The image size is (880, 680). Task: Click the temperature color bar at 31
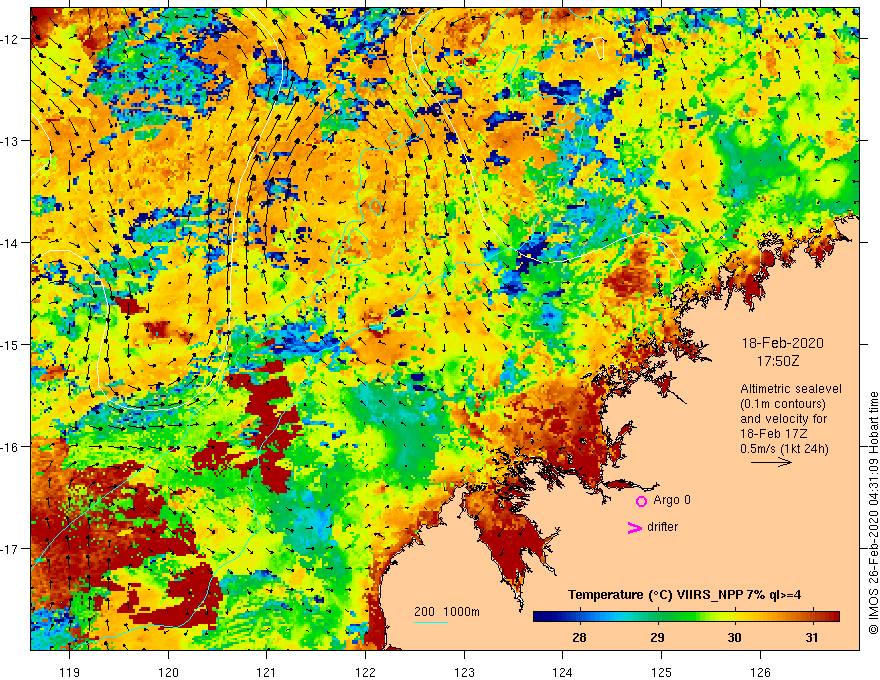click(812, 617)
